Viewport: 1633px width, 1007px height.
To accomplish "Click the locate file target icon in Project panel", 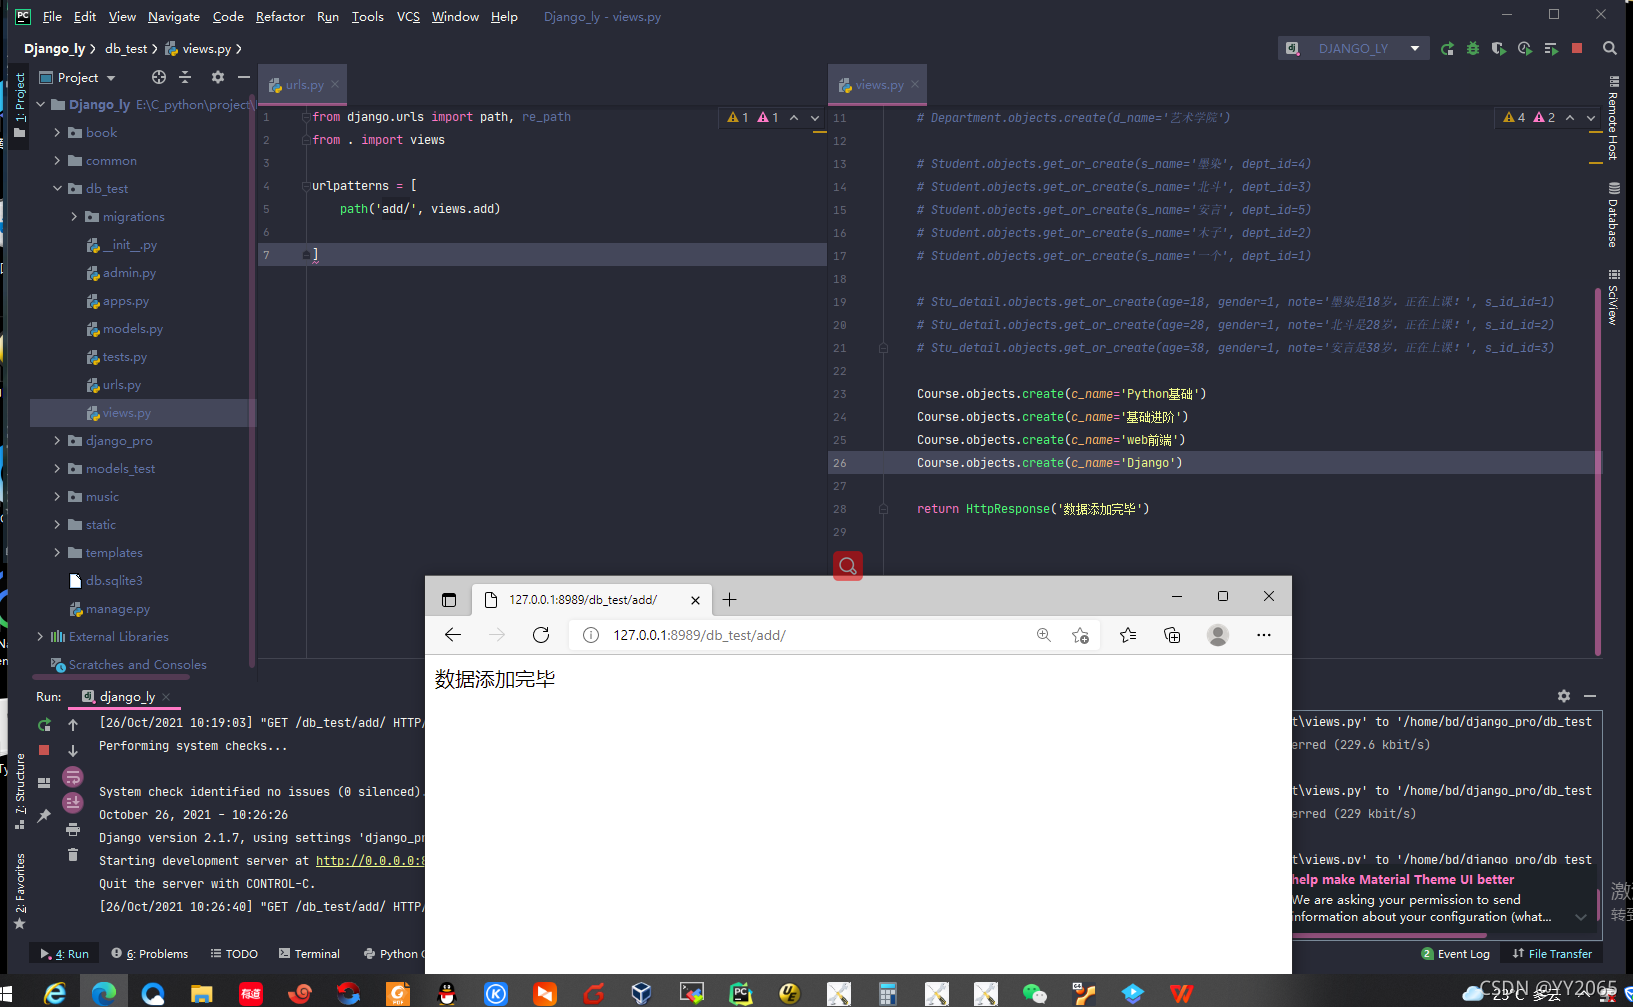I will click(x=159, y=77).
